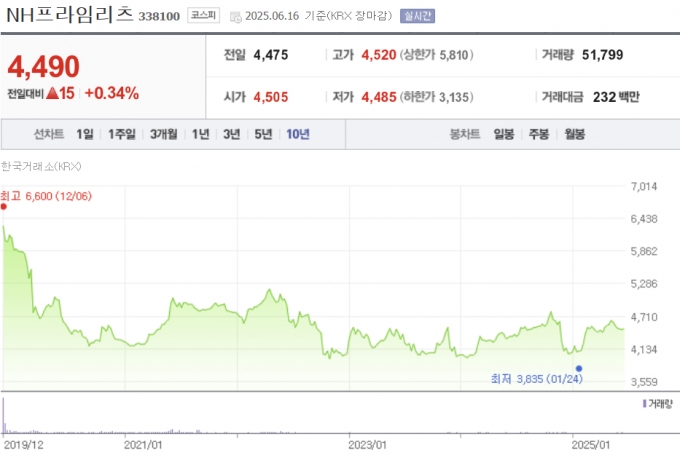This screenshot has width=680, height=458.
Task: Open the 주봉 weekly candlestick chart
Action: pos(540,134)
